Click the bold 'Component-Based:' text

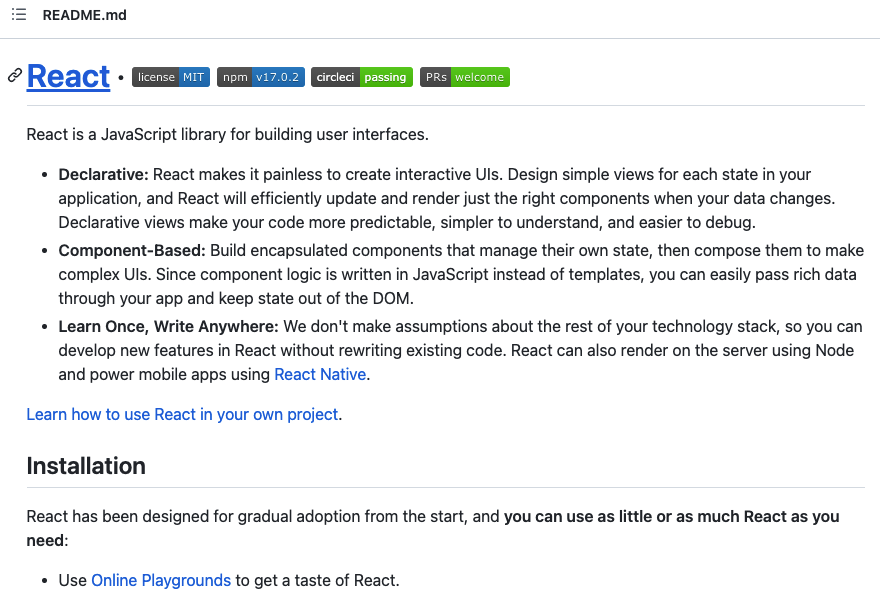point(132,250)
